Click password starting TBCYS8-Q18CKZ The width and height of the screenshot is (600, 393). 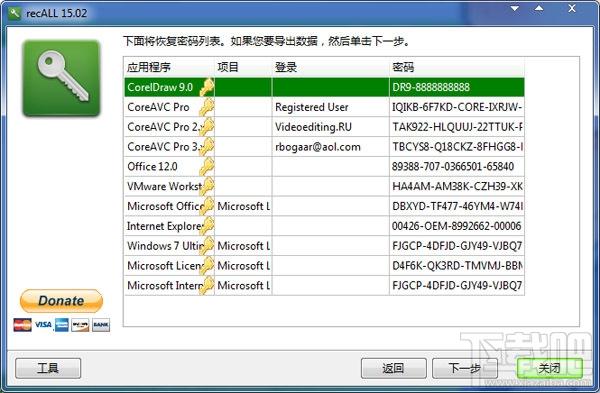pyautogui.click(x=457, y=147)
